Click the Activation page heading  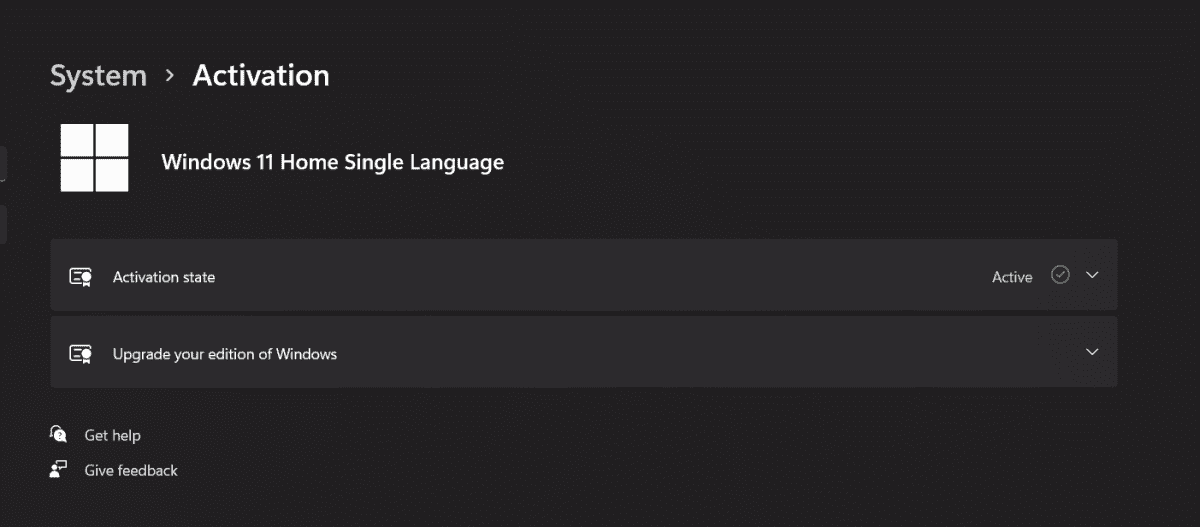(261, 75)
